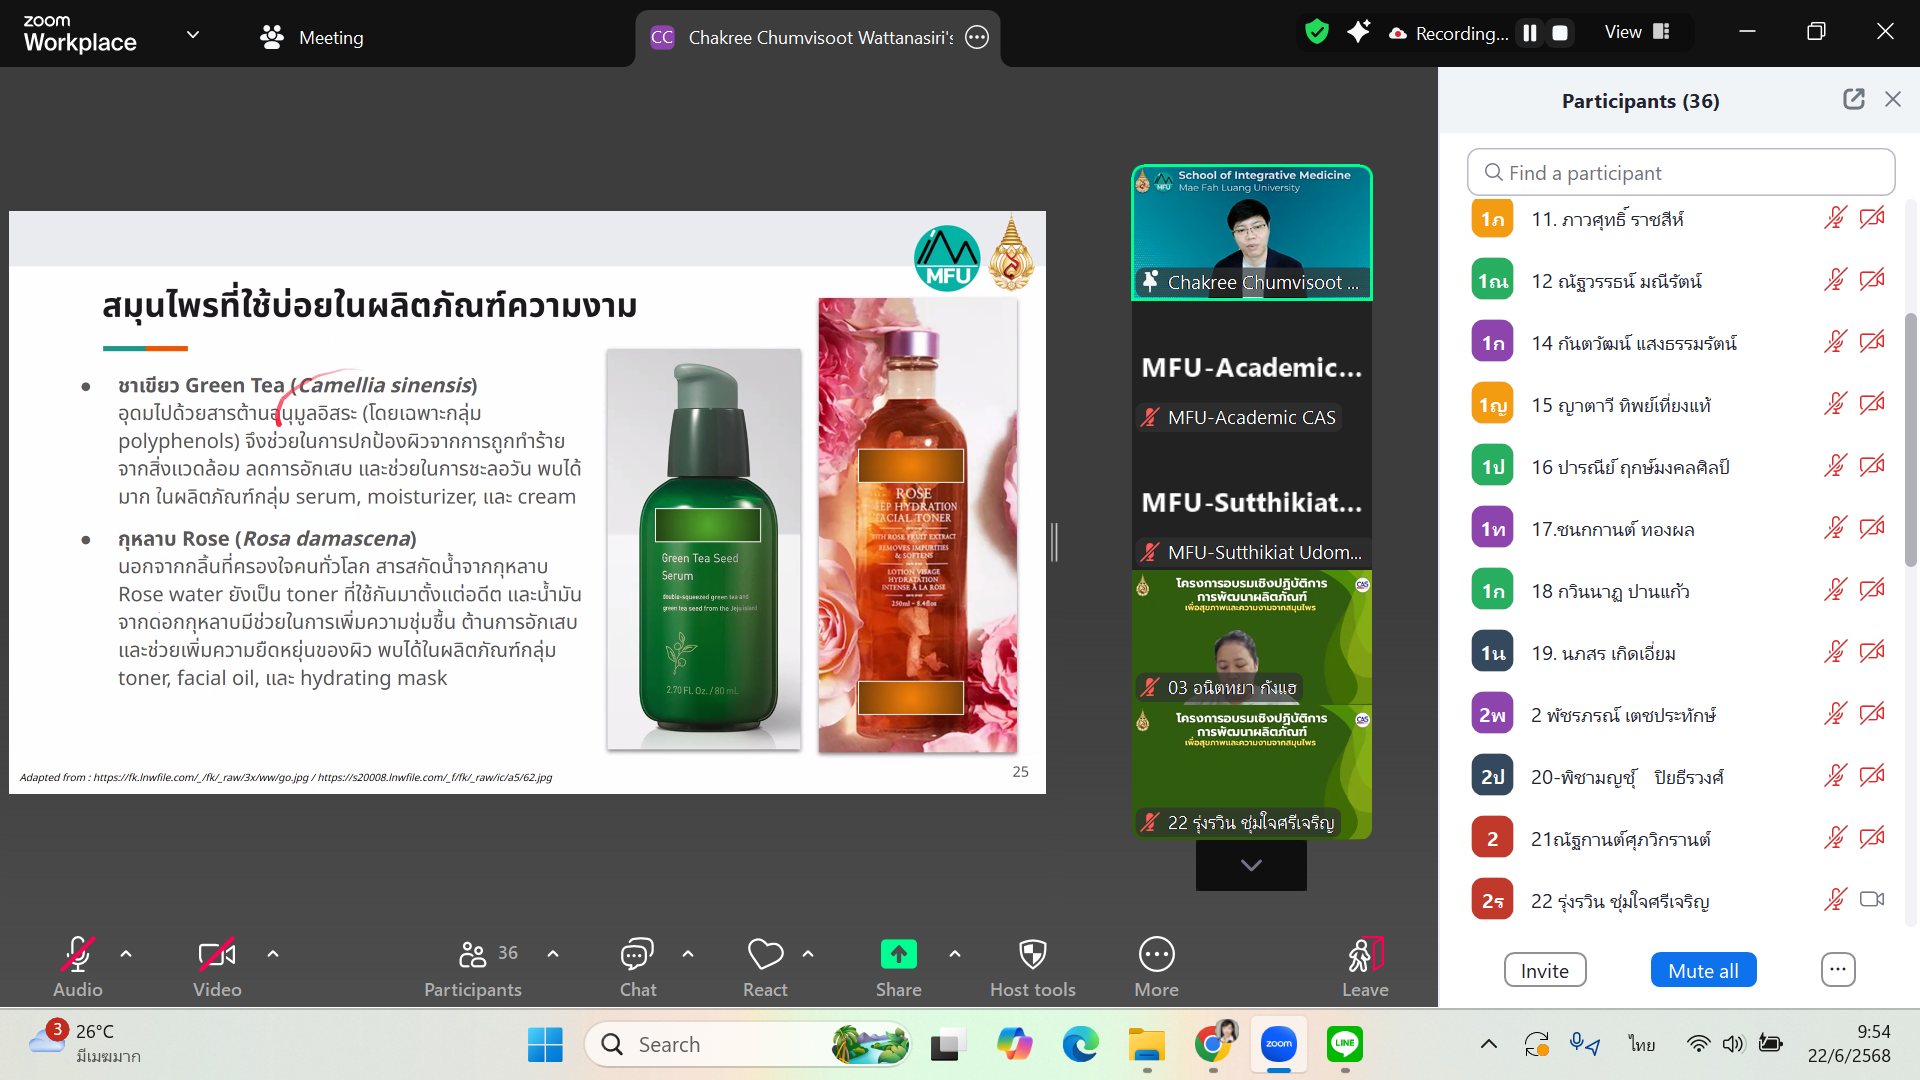Click the Windows Start button
The image size is (1920, 1080).
545,1044
